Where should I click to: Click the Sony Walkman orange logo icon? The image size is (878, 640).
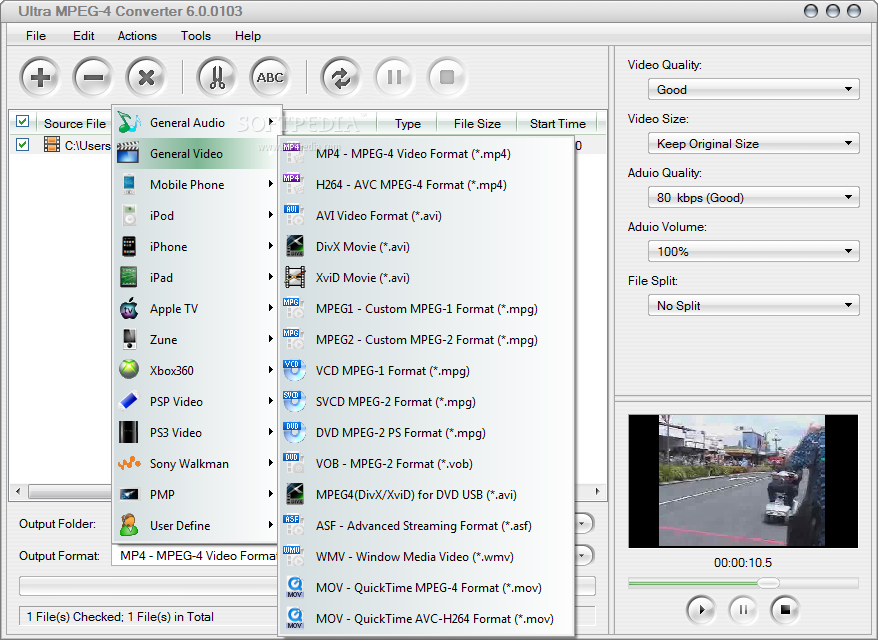(x=129, y=463)
